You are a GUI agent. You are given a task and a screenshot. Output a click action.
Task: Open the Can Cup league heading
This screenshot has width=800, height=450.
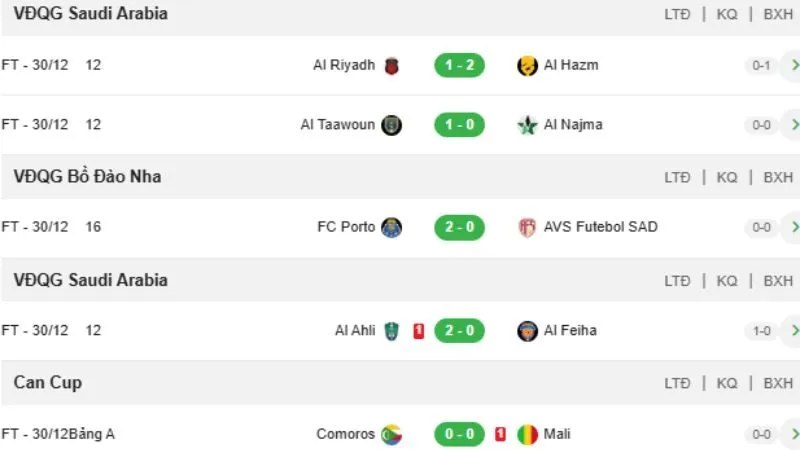pyautogui.click(x=48, y=383)
